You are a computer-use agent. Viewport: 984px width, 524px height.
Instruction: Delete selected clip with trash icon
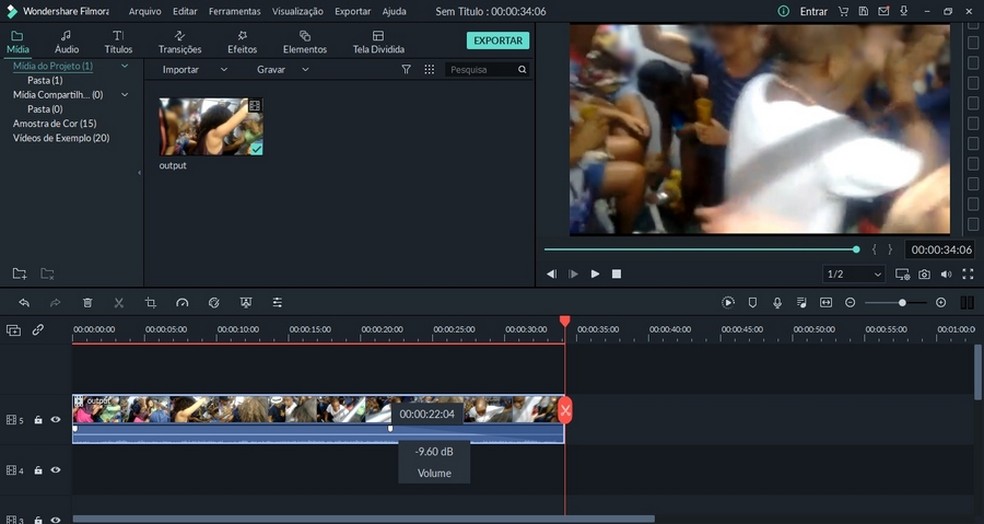(87, 303)
